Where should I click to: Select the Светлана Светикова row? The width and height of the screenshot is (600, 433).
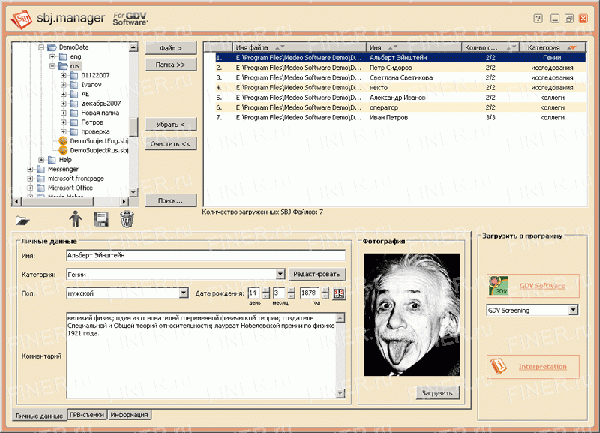click(x=401, y=77)
